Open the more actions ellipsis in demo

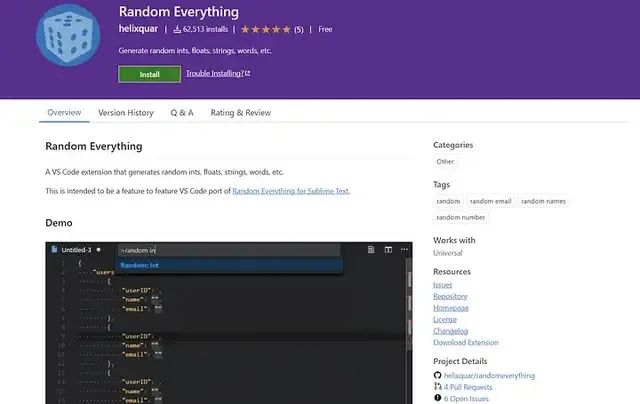(404, 249)
